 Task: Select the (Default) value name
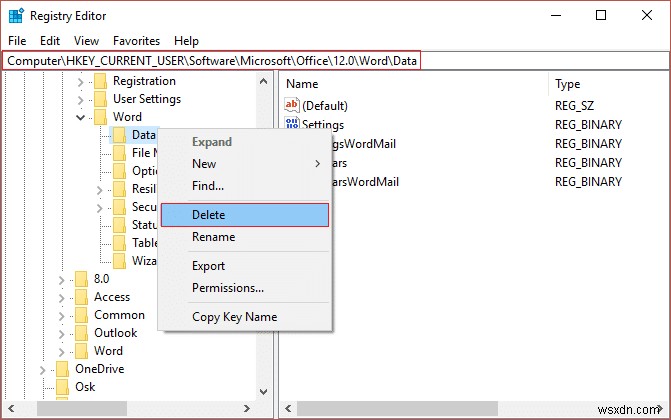point(325,106)
